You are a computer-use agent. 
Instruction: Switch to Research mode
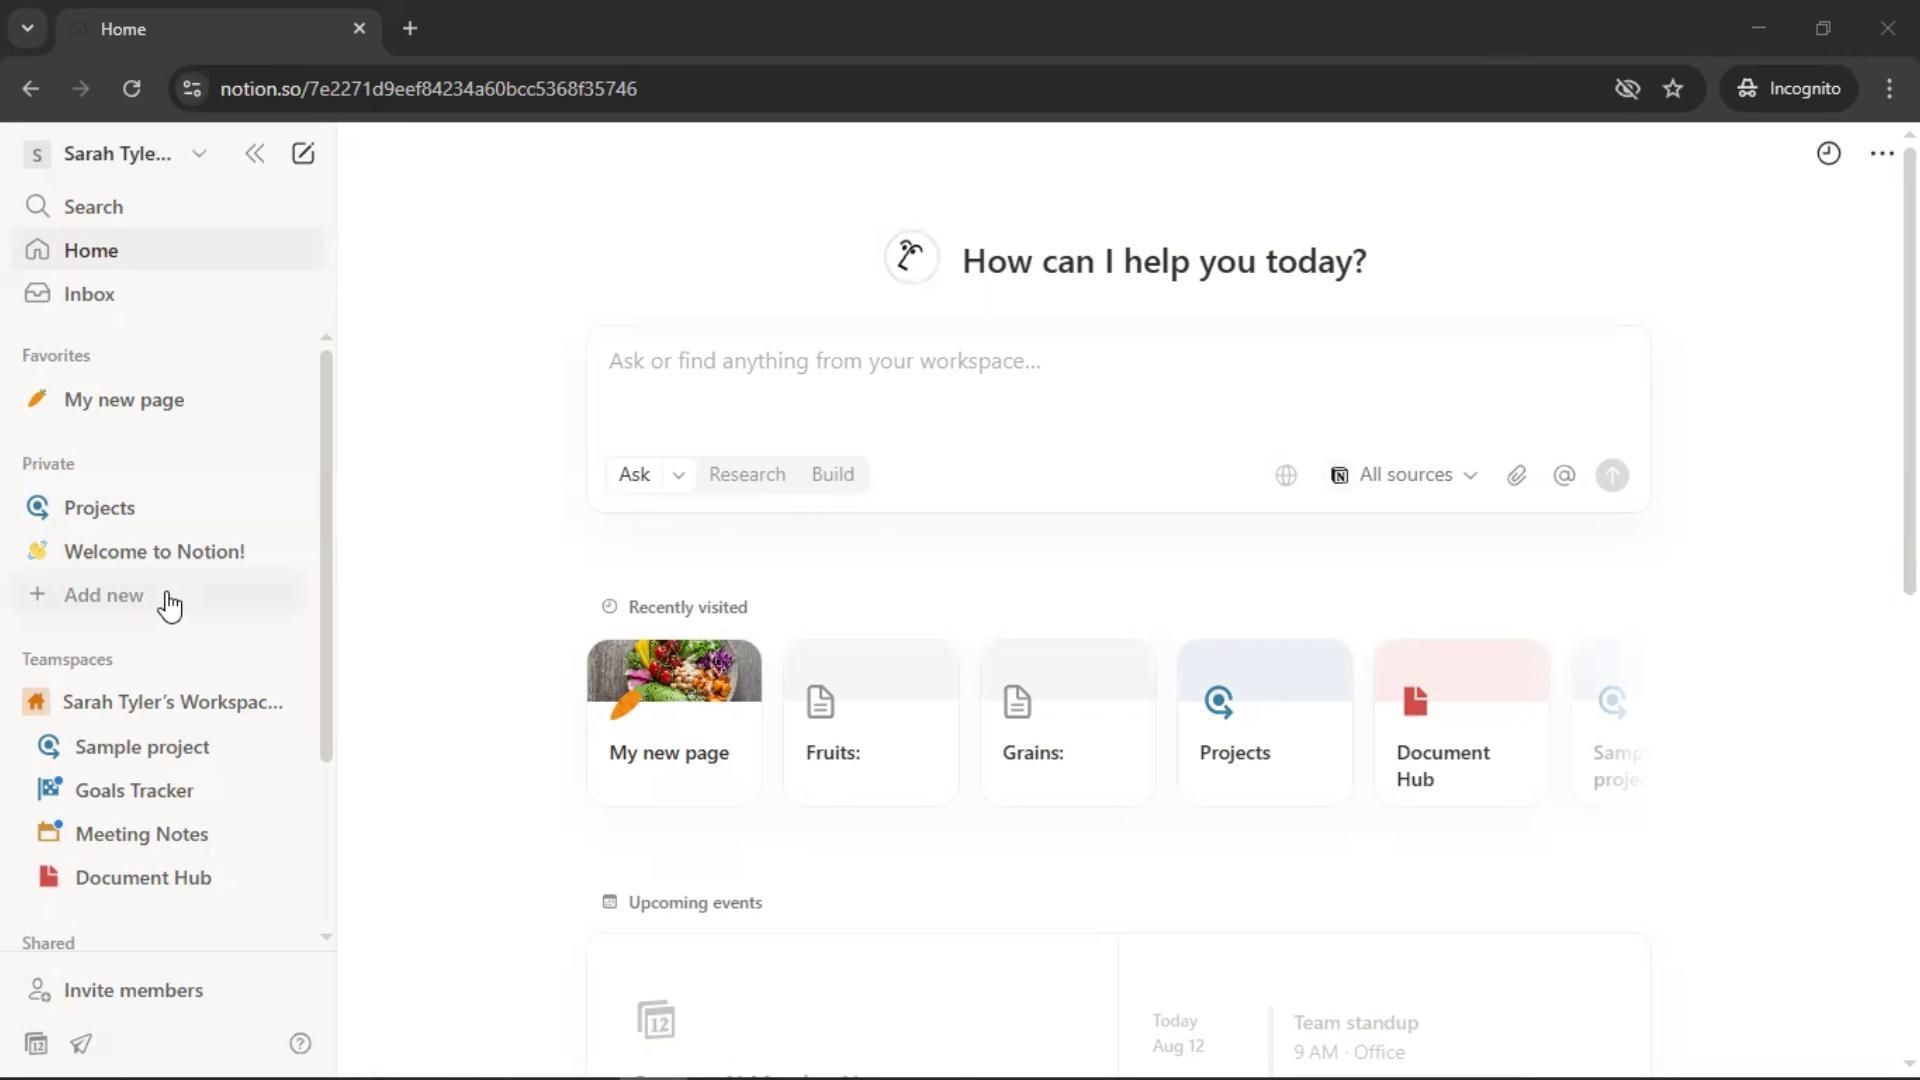(x=747, y=475)
